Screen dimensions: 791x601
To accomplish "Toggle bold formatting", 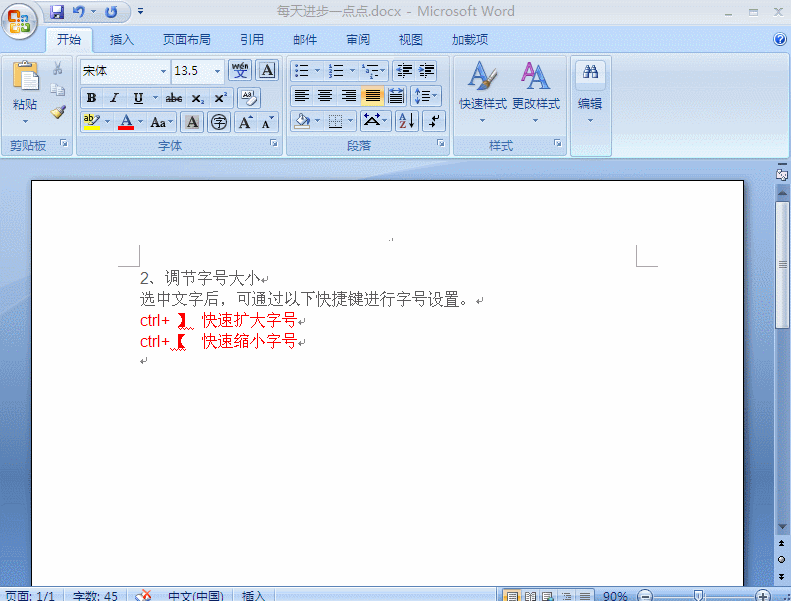I will 91,97.
